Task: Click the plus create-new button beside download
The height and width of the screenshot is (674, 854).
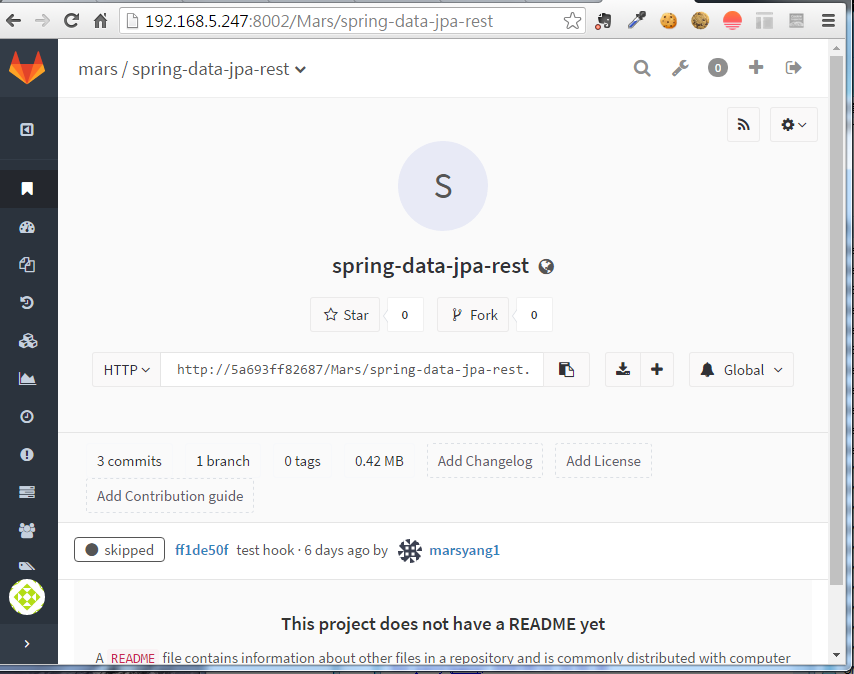Action: click(x=657, y=370)
